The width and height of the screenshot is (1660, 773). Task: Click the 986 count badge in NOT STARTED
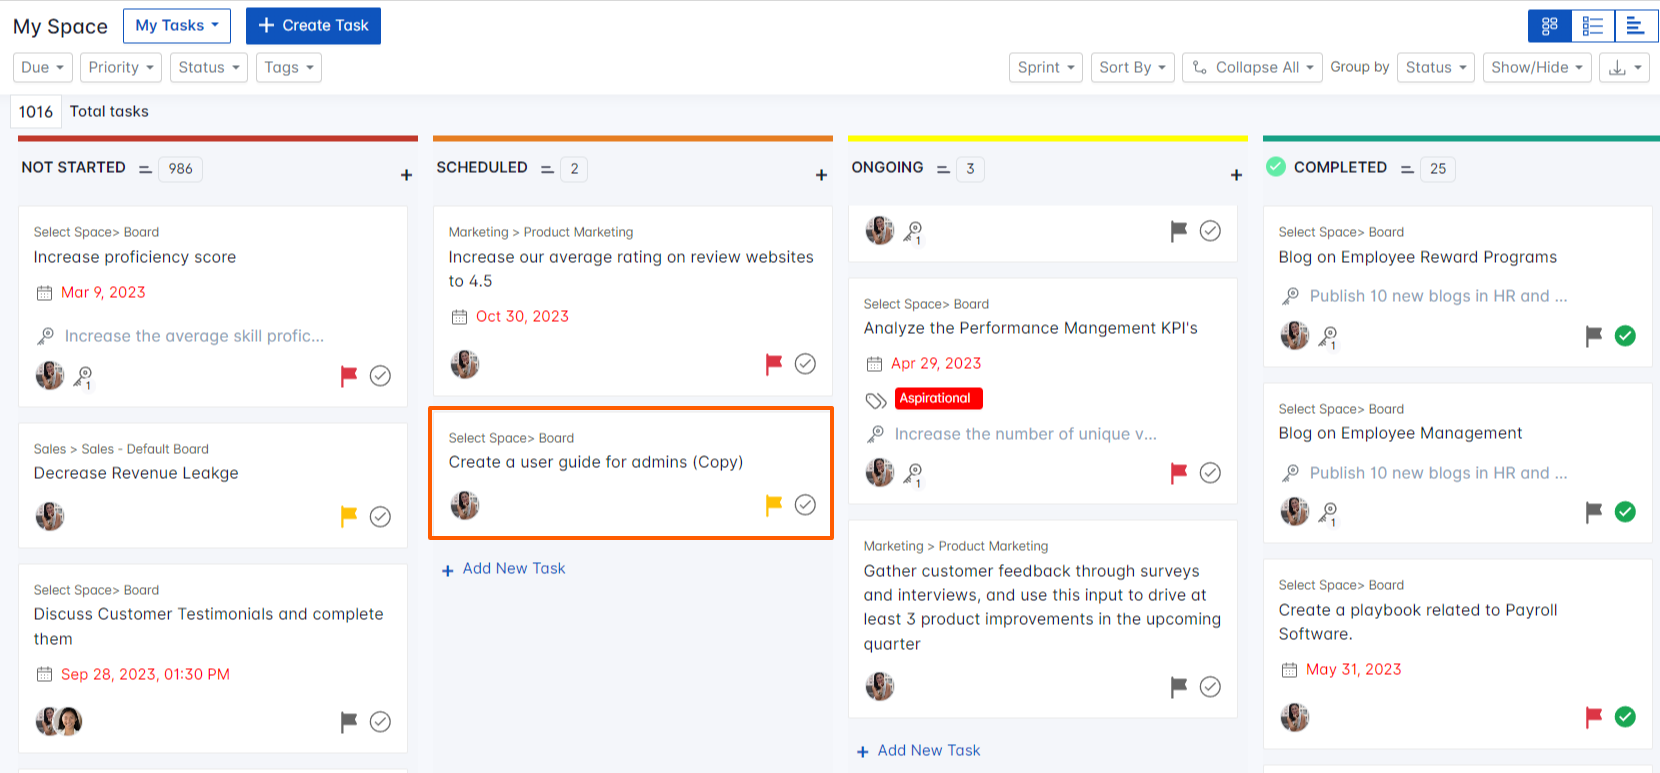(180, 169)
